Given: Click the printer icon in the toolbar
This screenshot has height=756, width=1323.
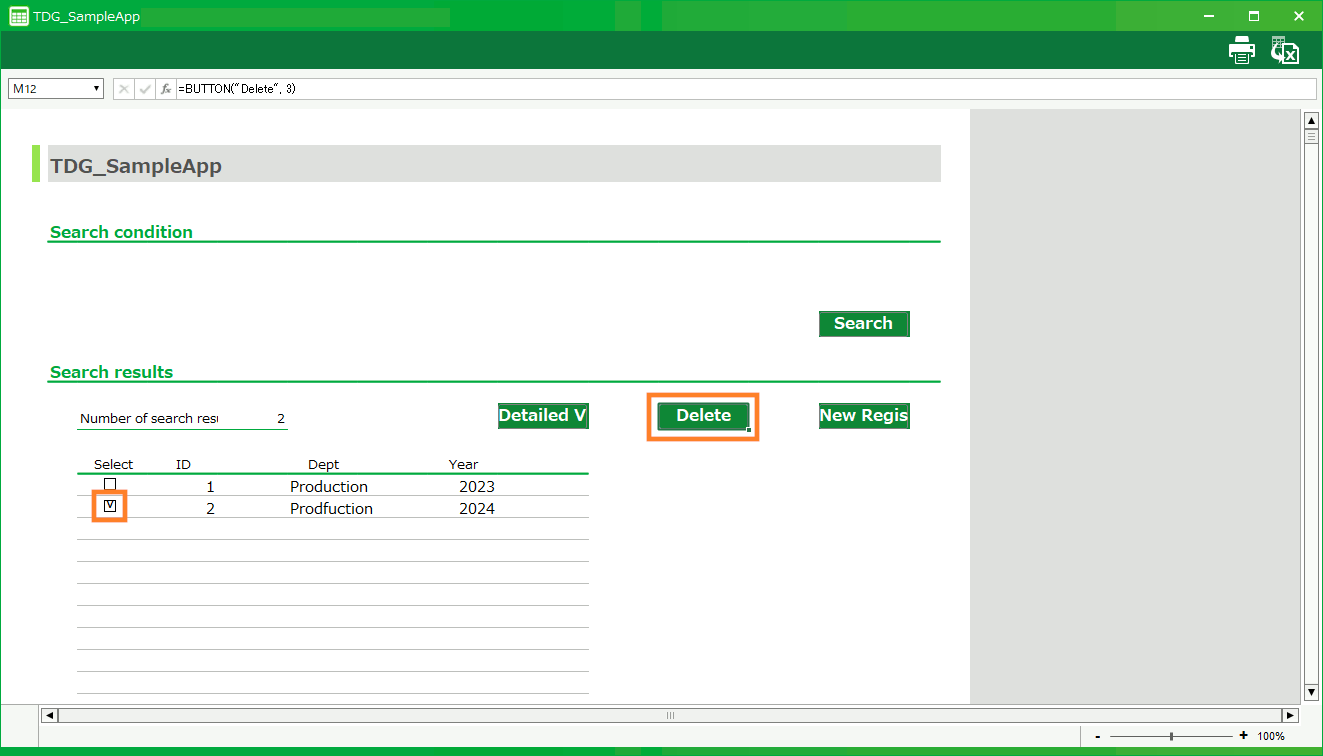Looking at the screenshot, I should [x=1241, y=50].
